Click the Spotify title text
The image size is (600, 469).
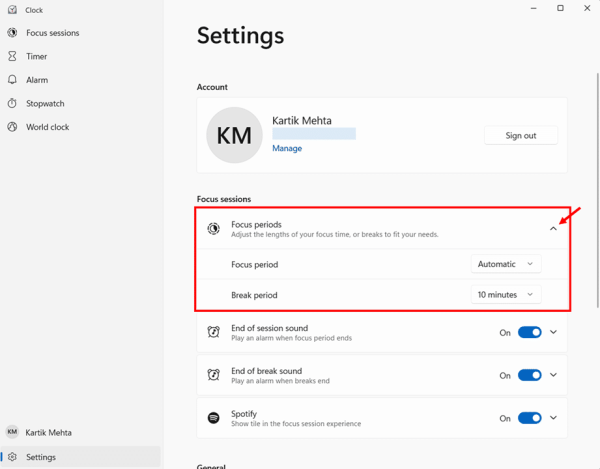(244, 414)
